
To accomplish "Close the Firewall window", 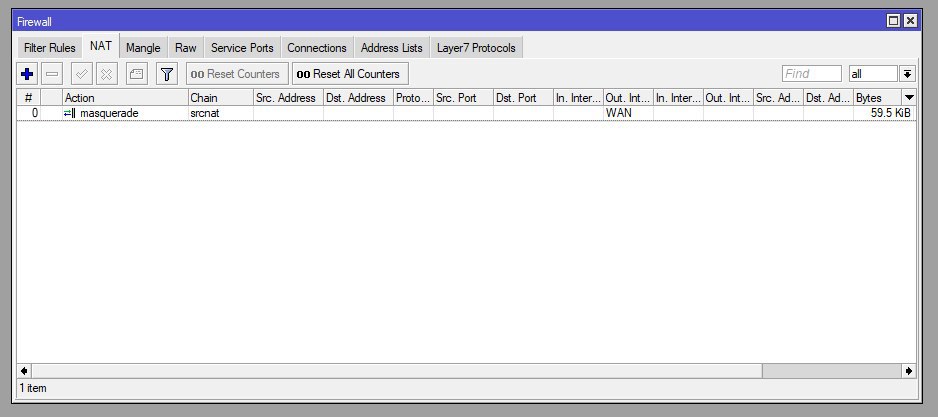I will [x=910, y=21].
